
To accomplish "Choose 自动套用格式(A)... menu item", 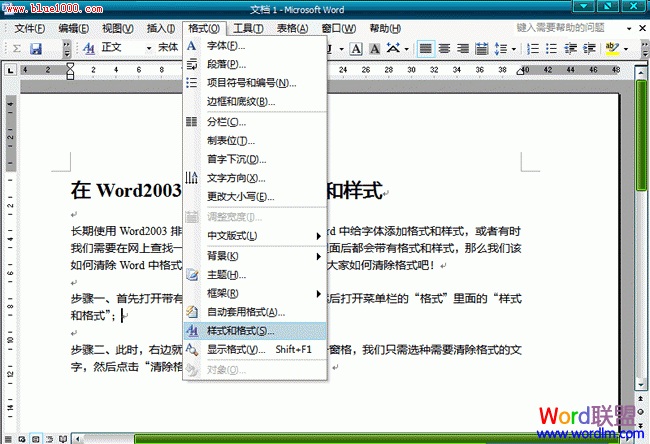I will tap(255, 312).
